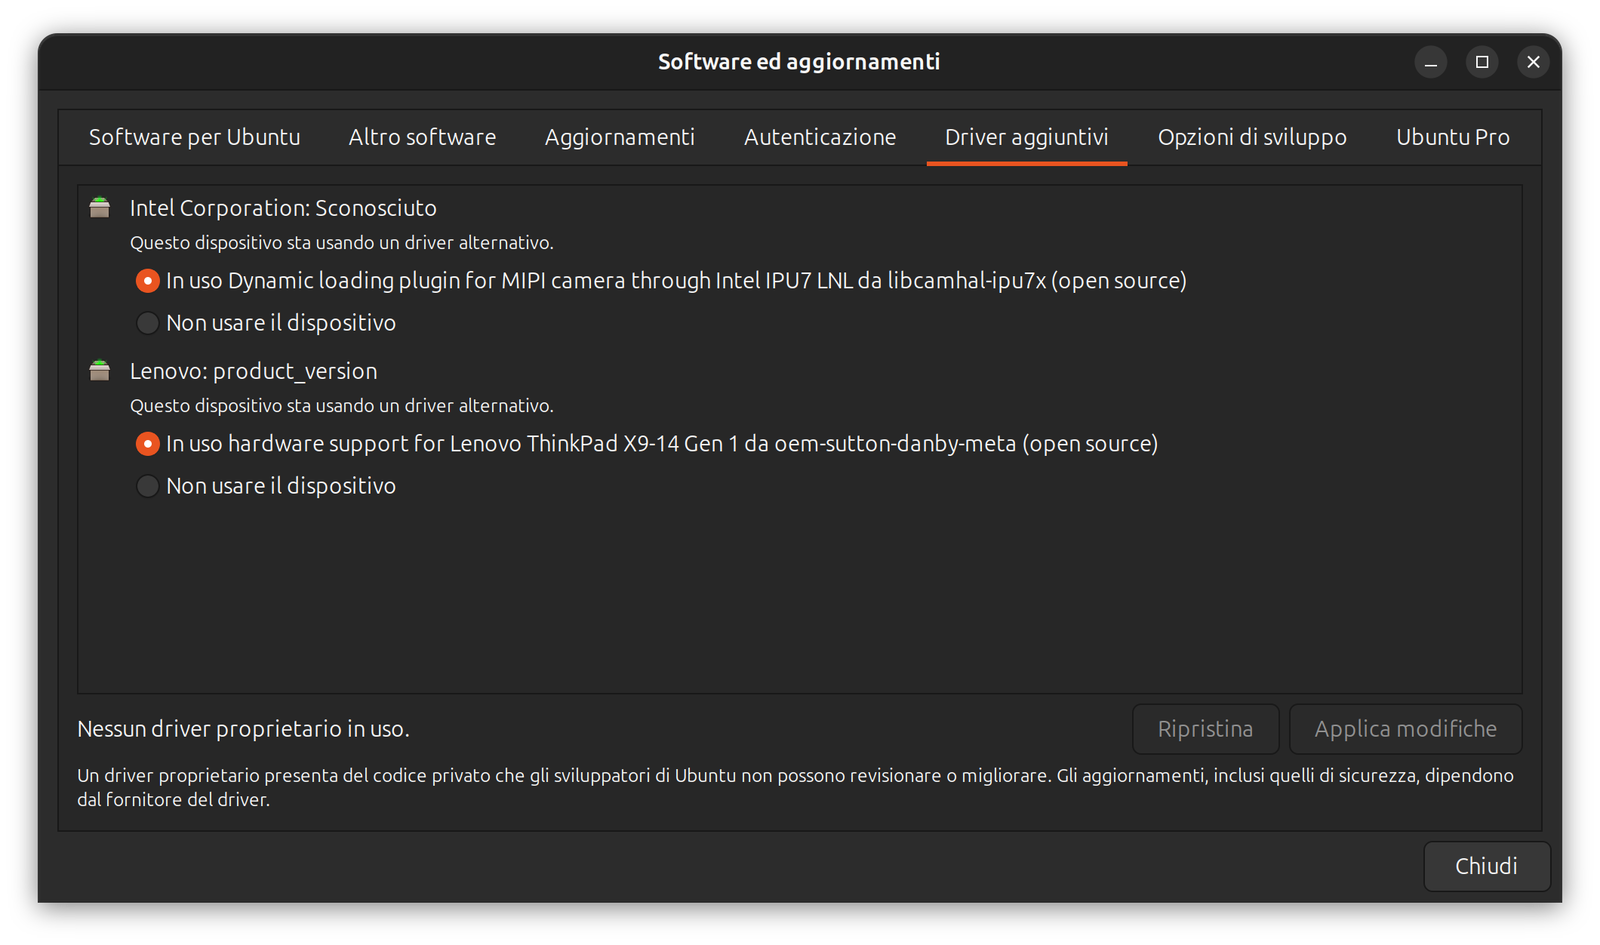Click the Intel Corporation: Sconosciuto heading

coord(283,208)
